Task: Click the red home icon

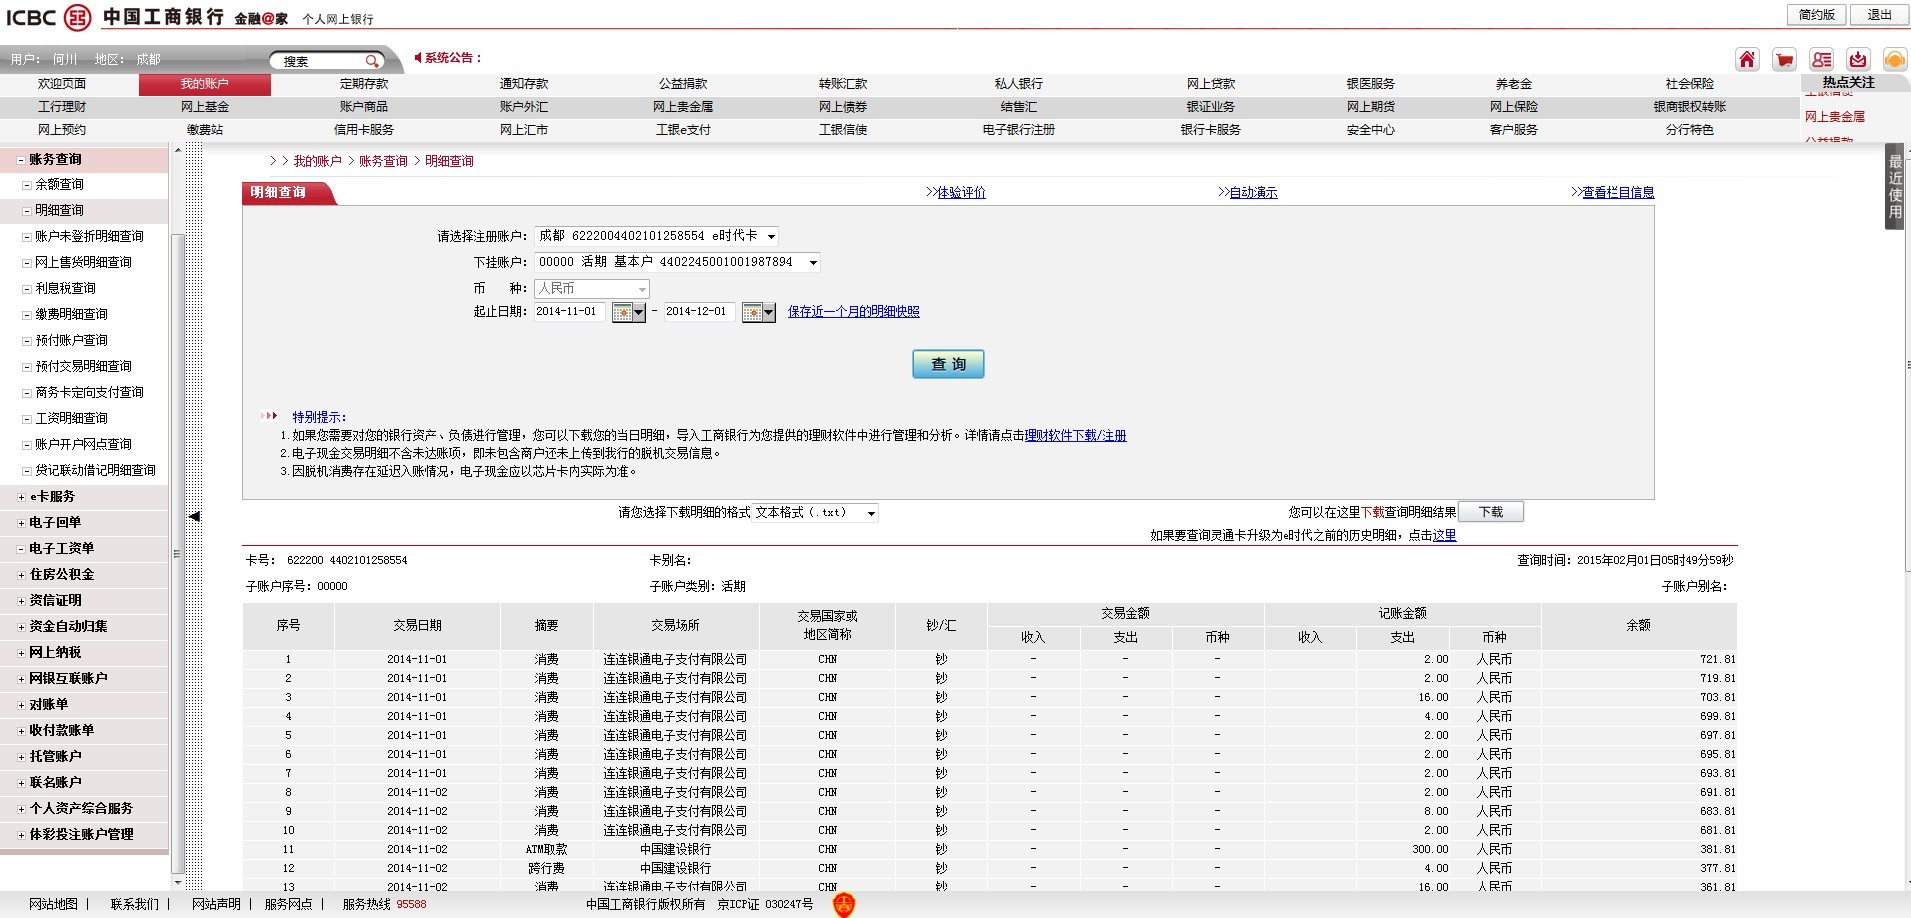Action: (x=1746, y=59)
